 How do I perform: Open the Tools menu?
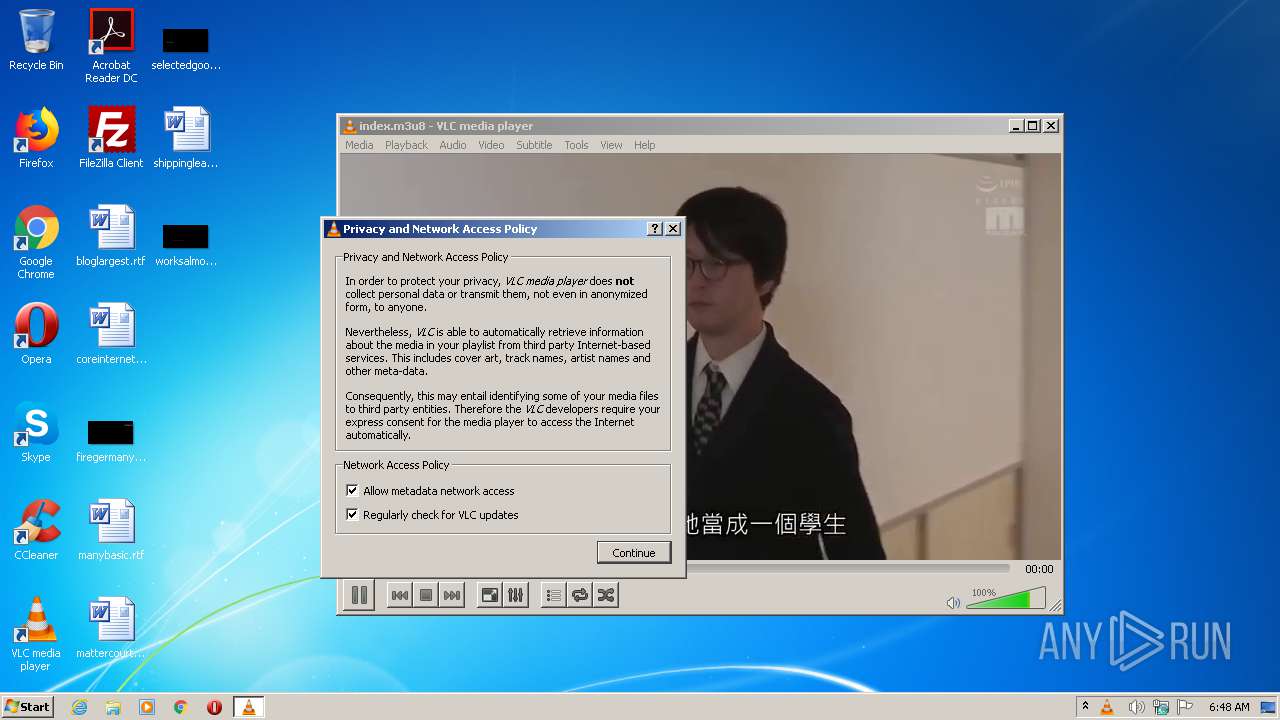click(x=576, y=145)
